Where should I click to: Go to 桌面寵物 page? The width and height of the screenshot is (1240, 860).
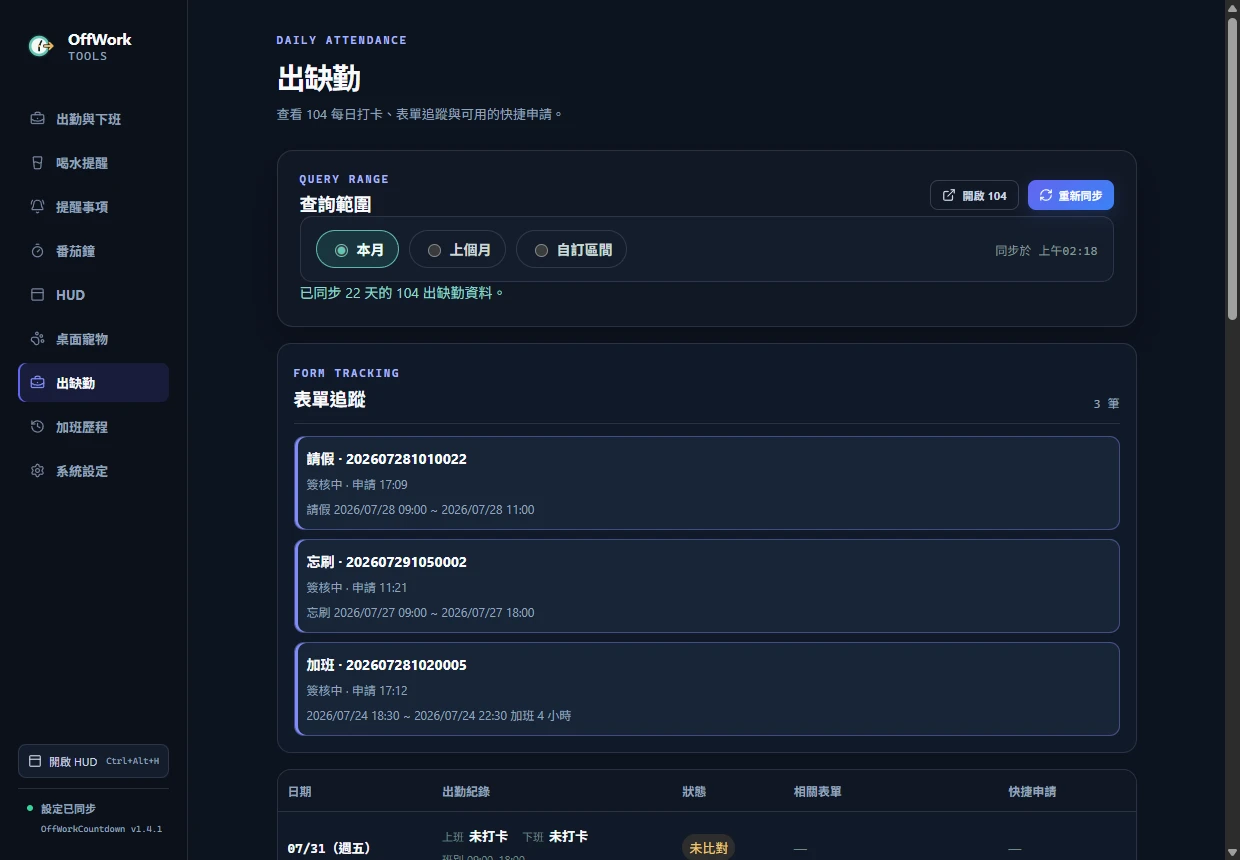93,339
